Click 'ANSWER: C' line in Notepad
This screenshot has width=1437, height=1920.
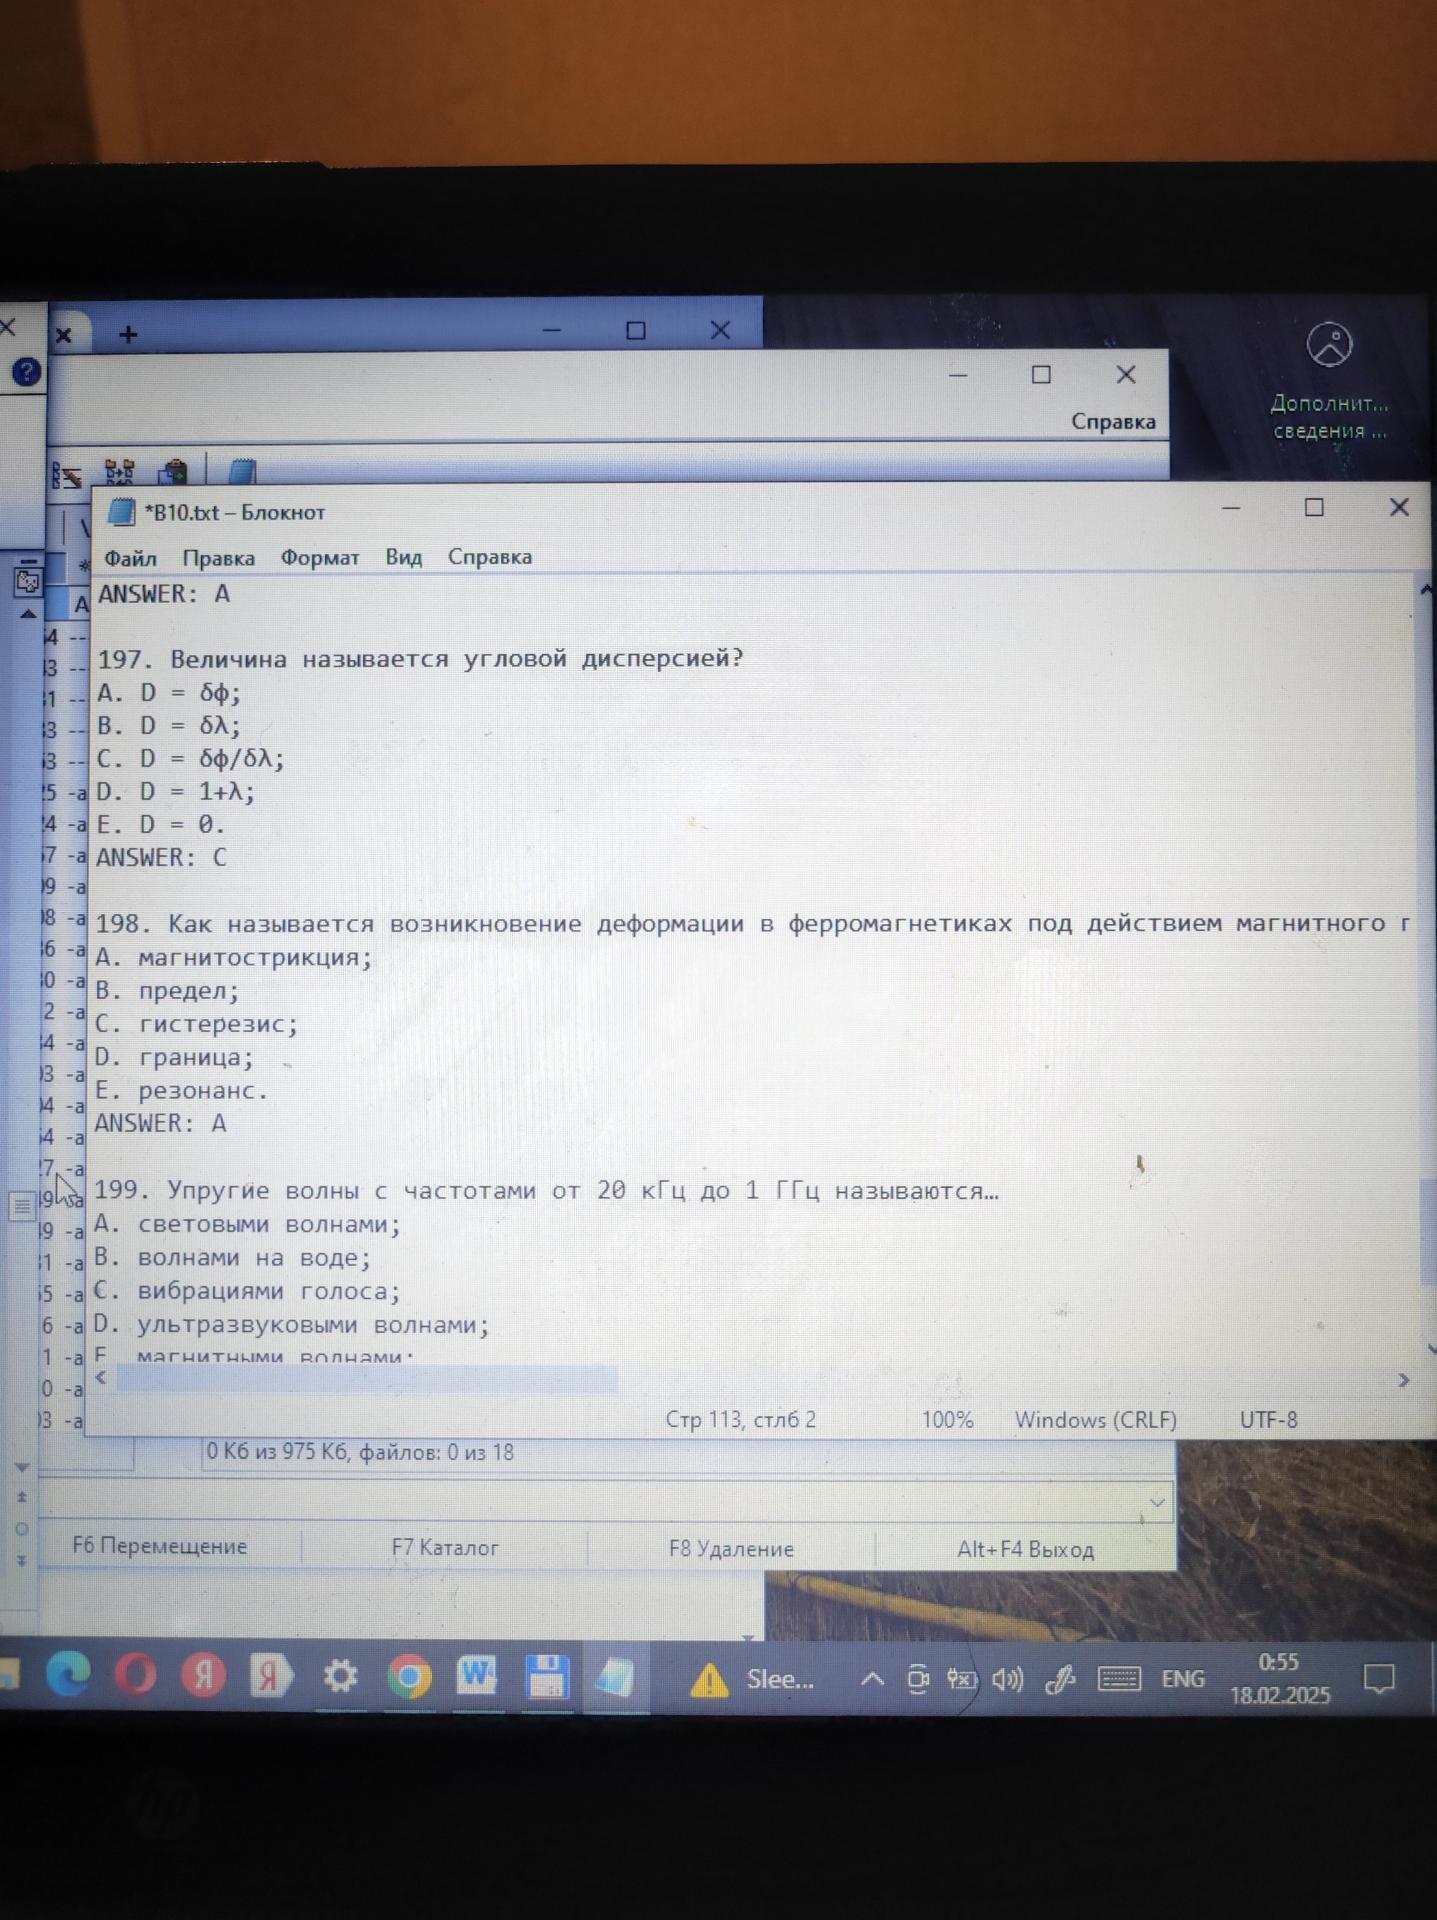[x=161, y=858]
